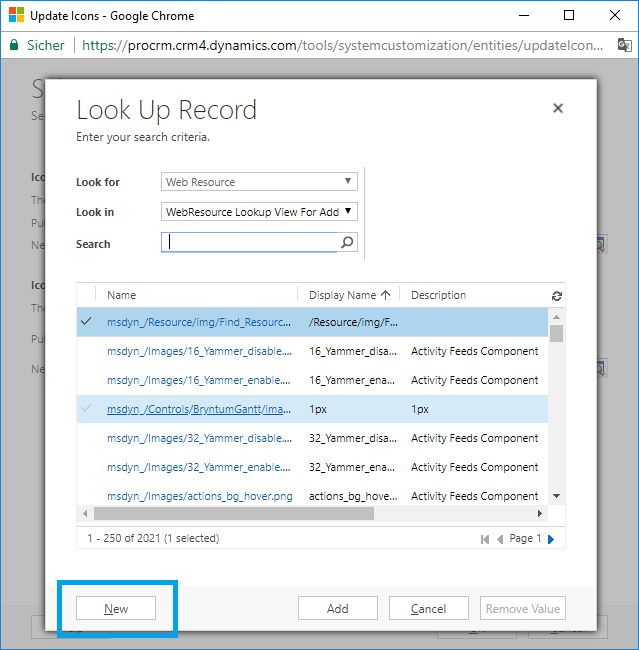
Task: Expand the Look in view dropdown
Action: (x=259, y=212)
